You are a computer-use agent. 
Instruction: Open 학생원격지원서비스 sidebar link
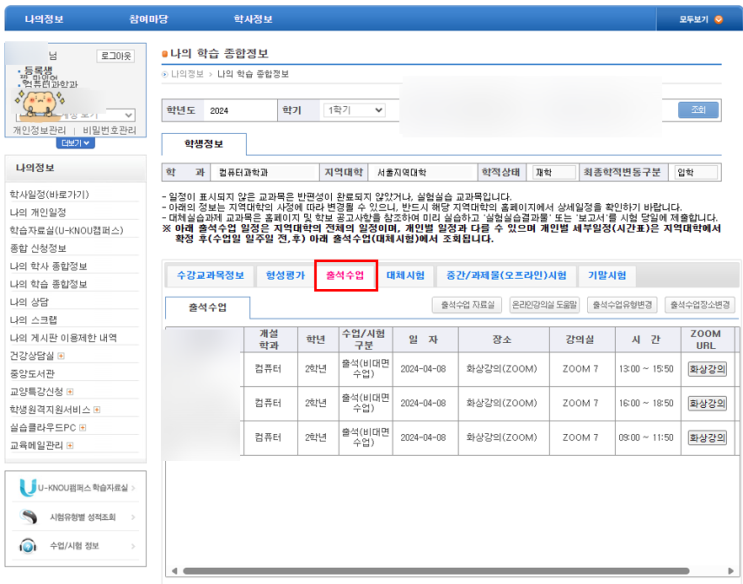coord(50,410)
